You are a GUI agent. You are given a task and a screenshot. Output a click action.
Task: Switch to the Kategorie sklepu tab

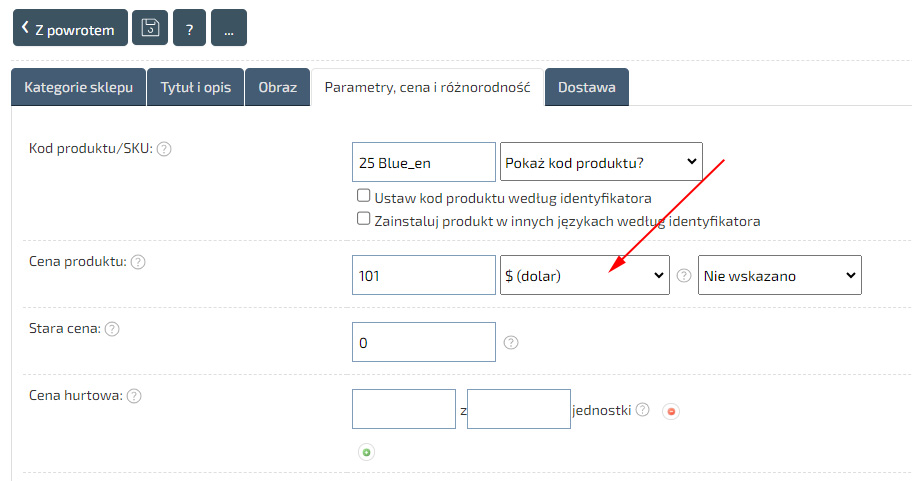tap(78, 87)
